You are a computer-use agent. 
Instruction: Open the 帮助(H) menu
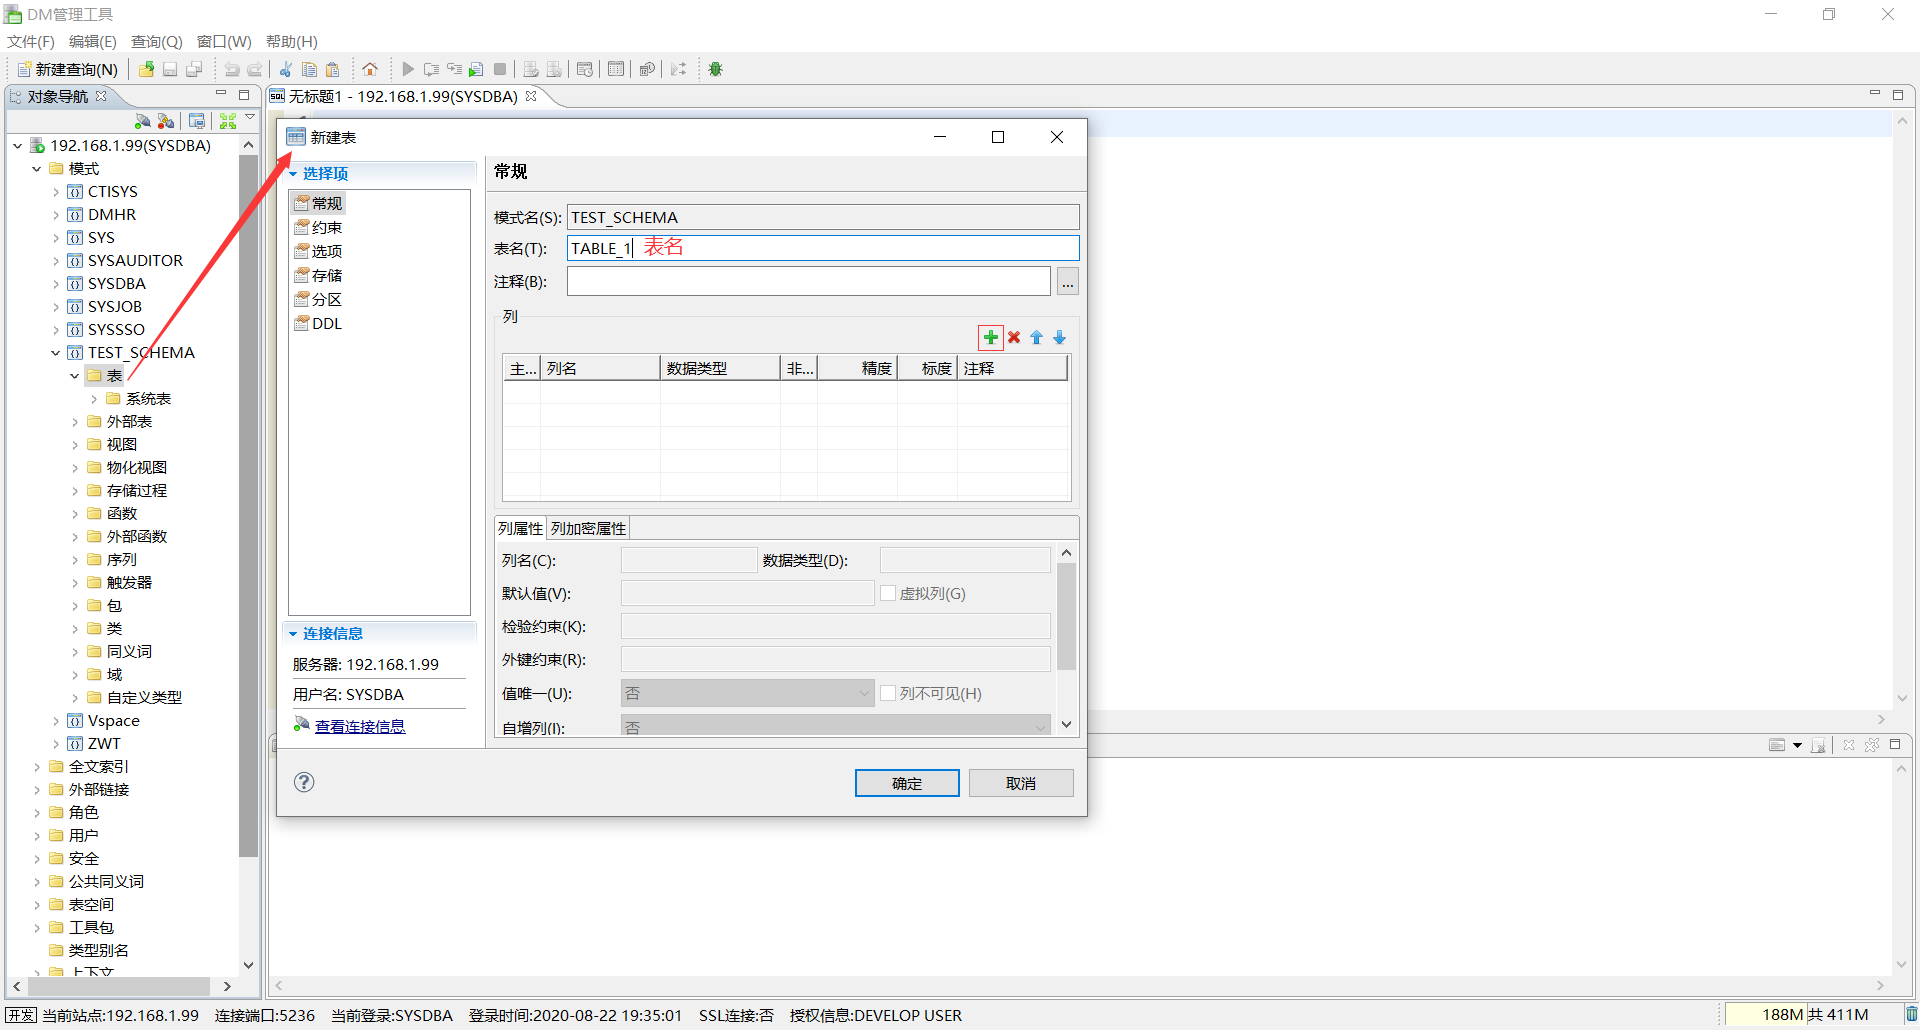tap(292, 42)
